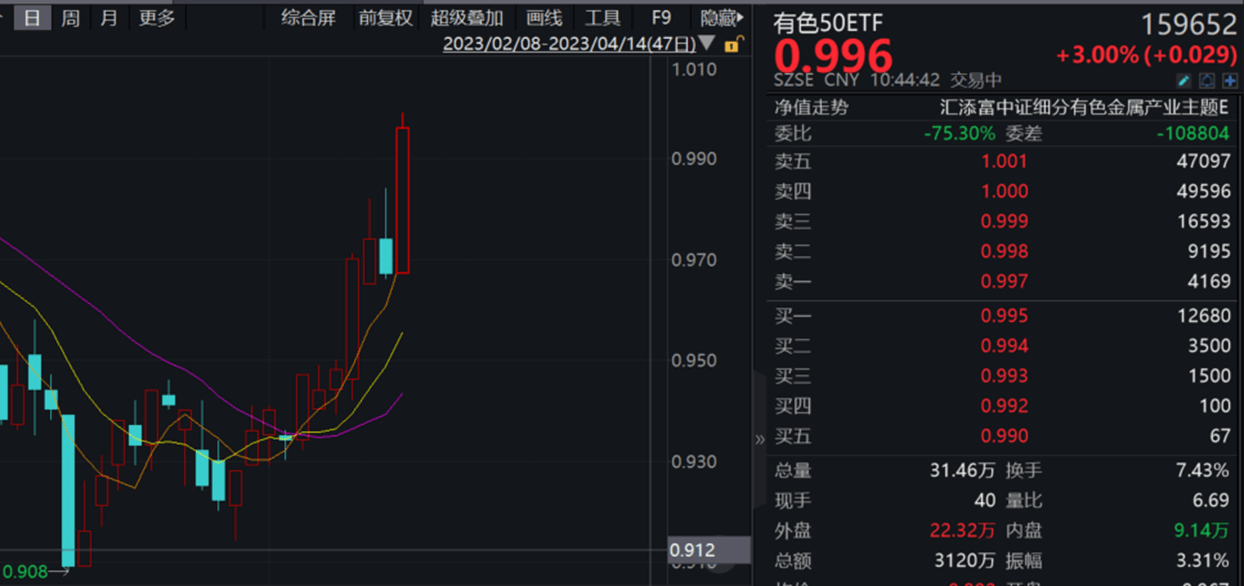Viewport: 1244px width, 586px height.
Task: Click the 卖一 ask price 0.997
Action: [x=1004, y=282]
